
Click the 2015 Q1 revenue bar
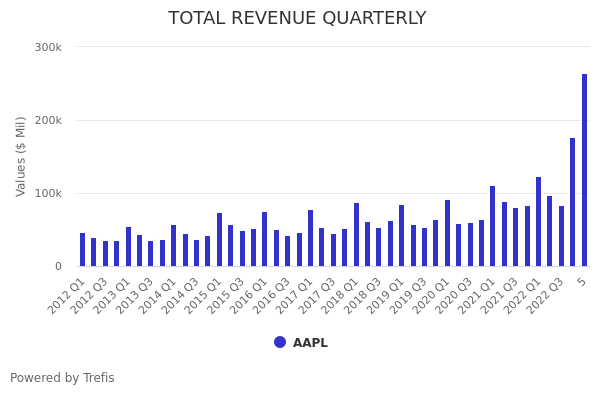219,240
